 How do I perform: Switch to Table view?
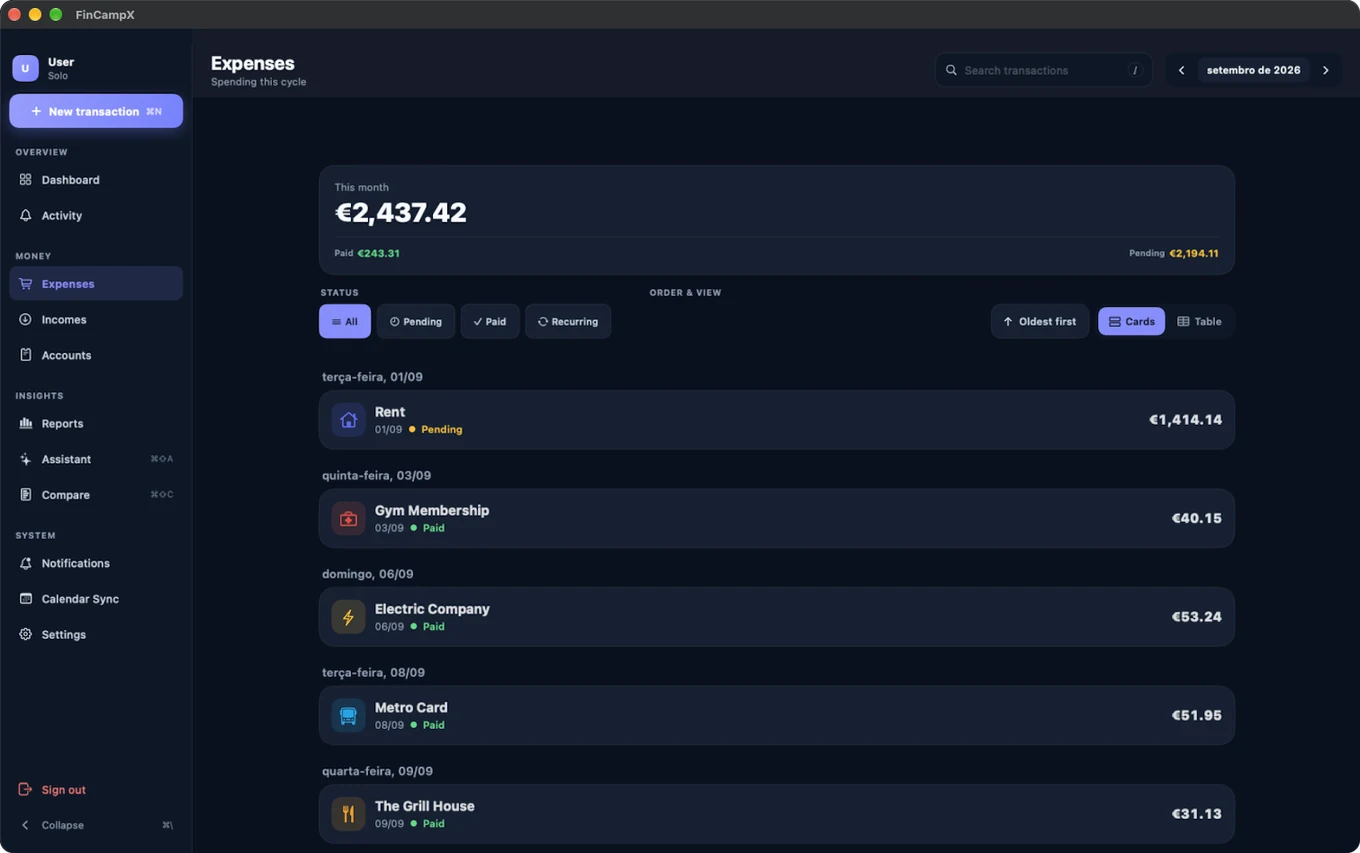coord(1200,322)
